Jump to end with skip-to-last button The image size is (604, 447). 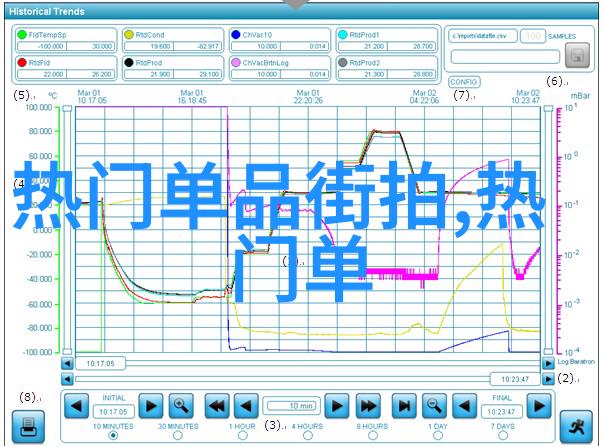coord(404,405)
